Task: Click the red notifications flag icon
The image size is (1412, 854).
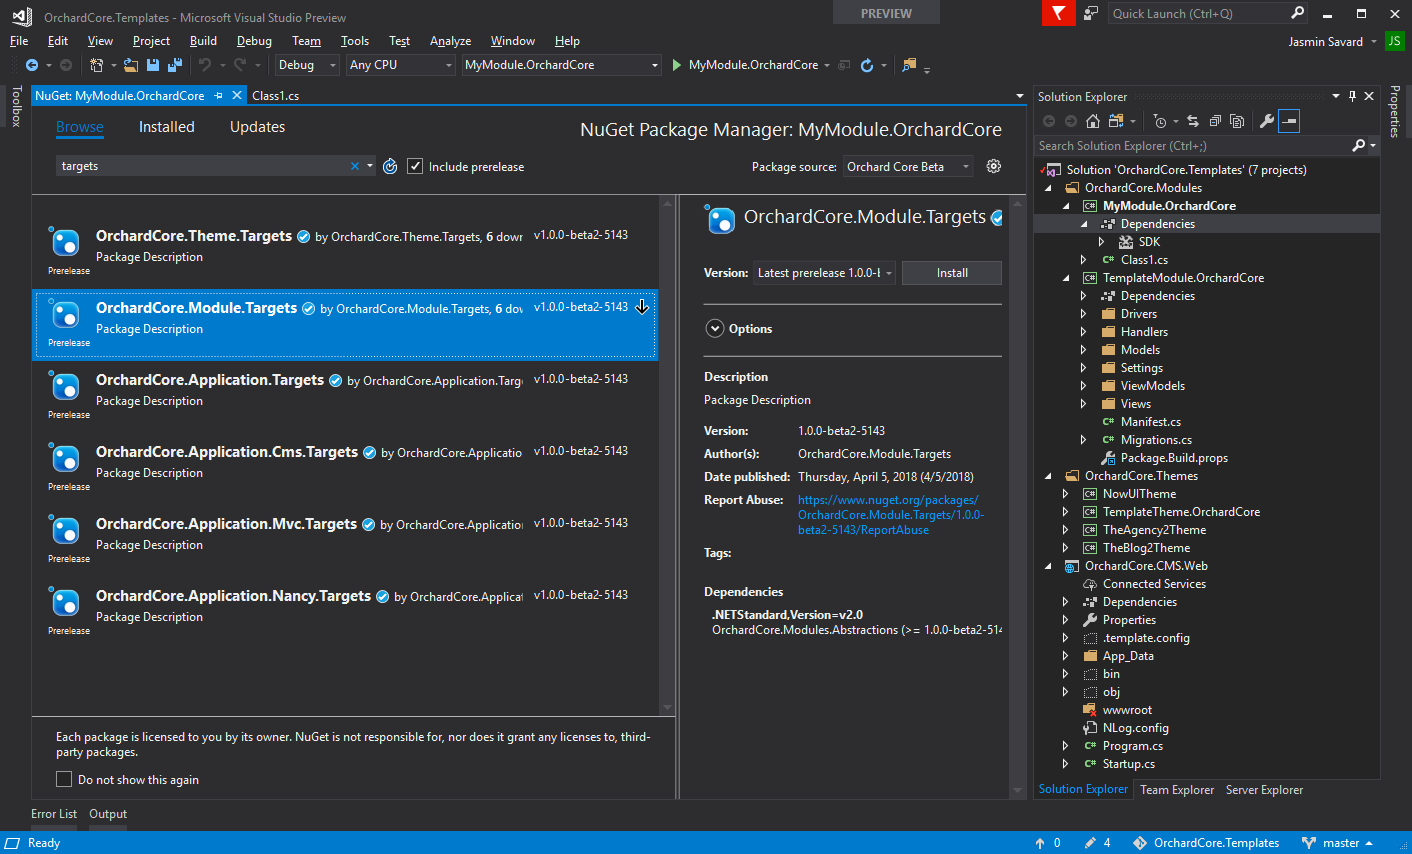Action: pyautogui.click(x=1058, y=13)
